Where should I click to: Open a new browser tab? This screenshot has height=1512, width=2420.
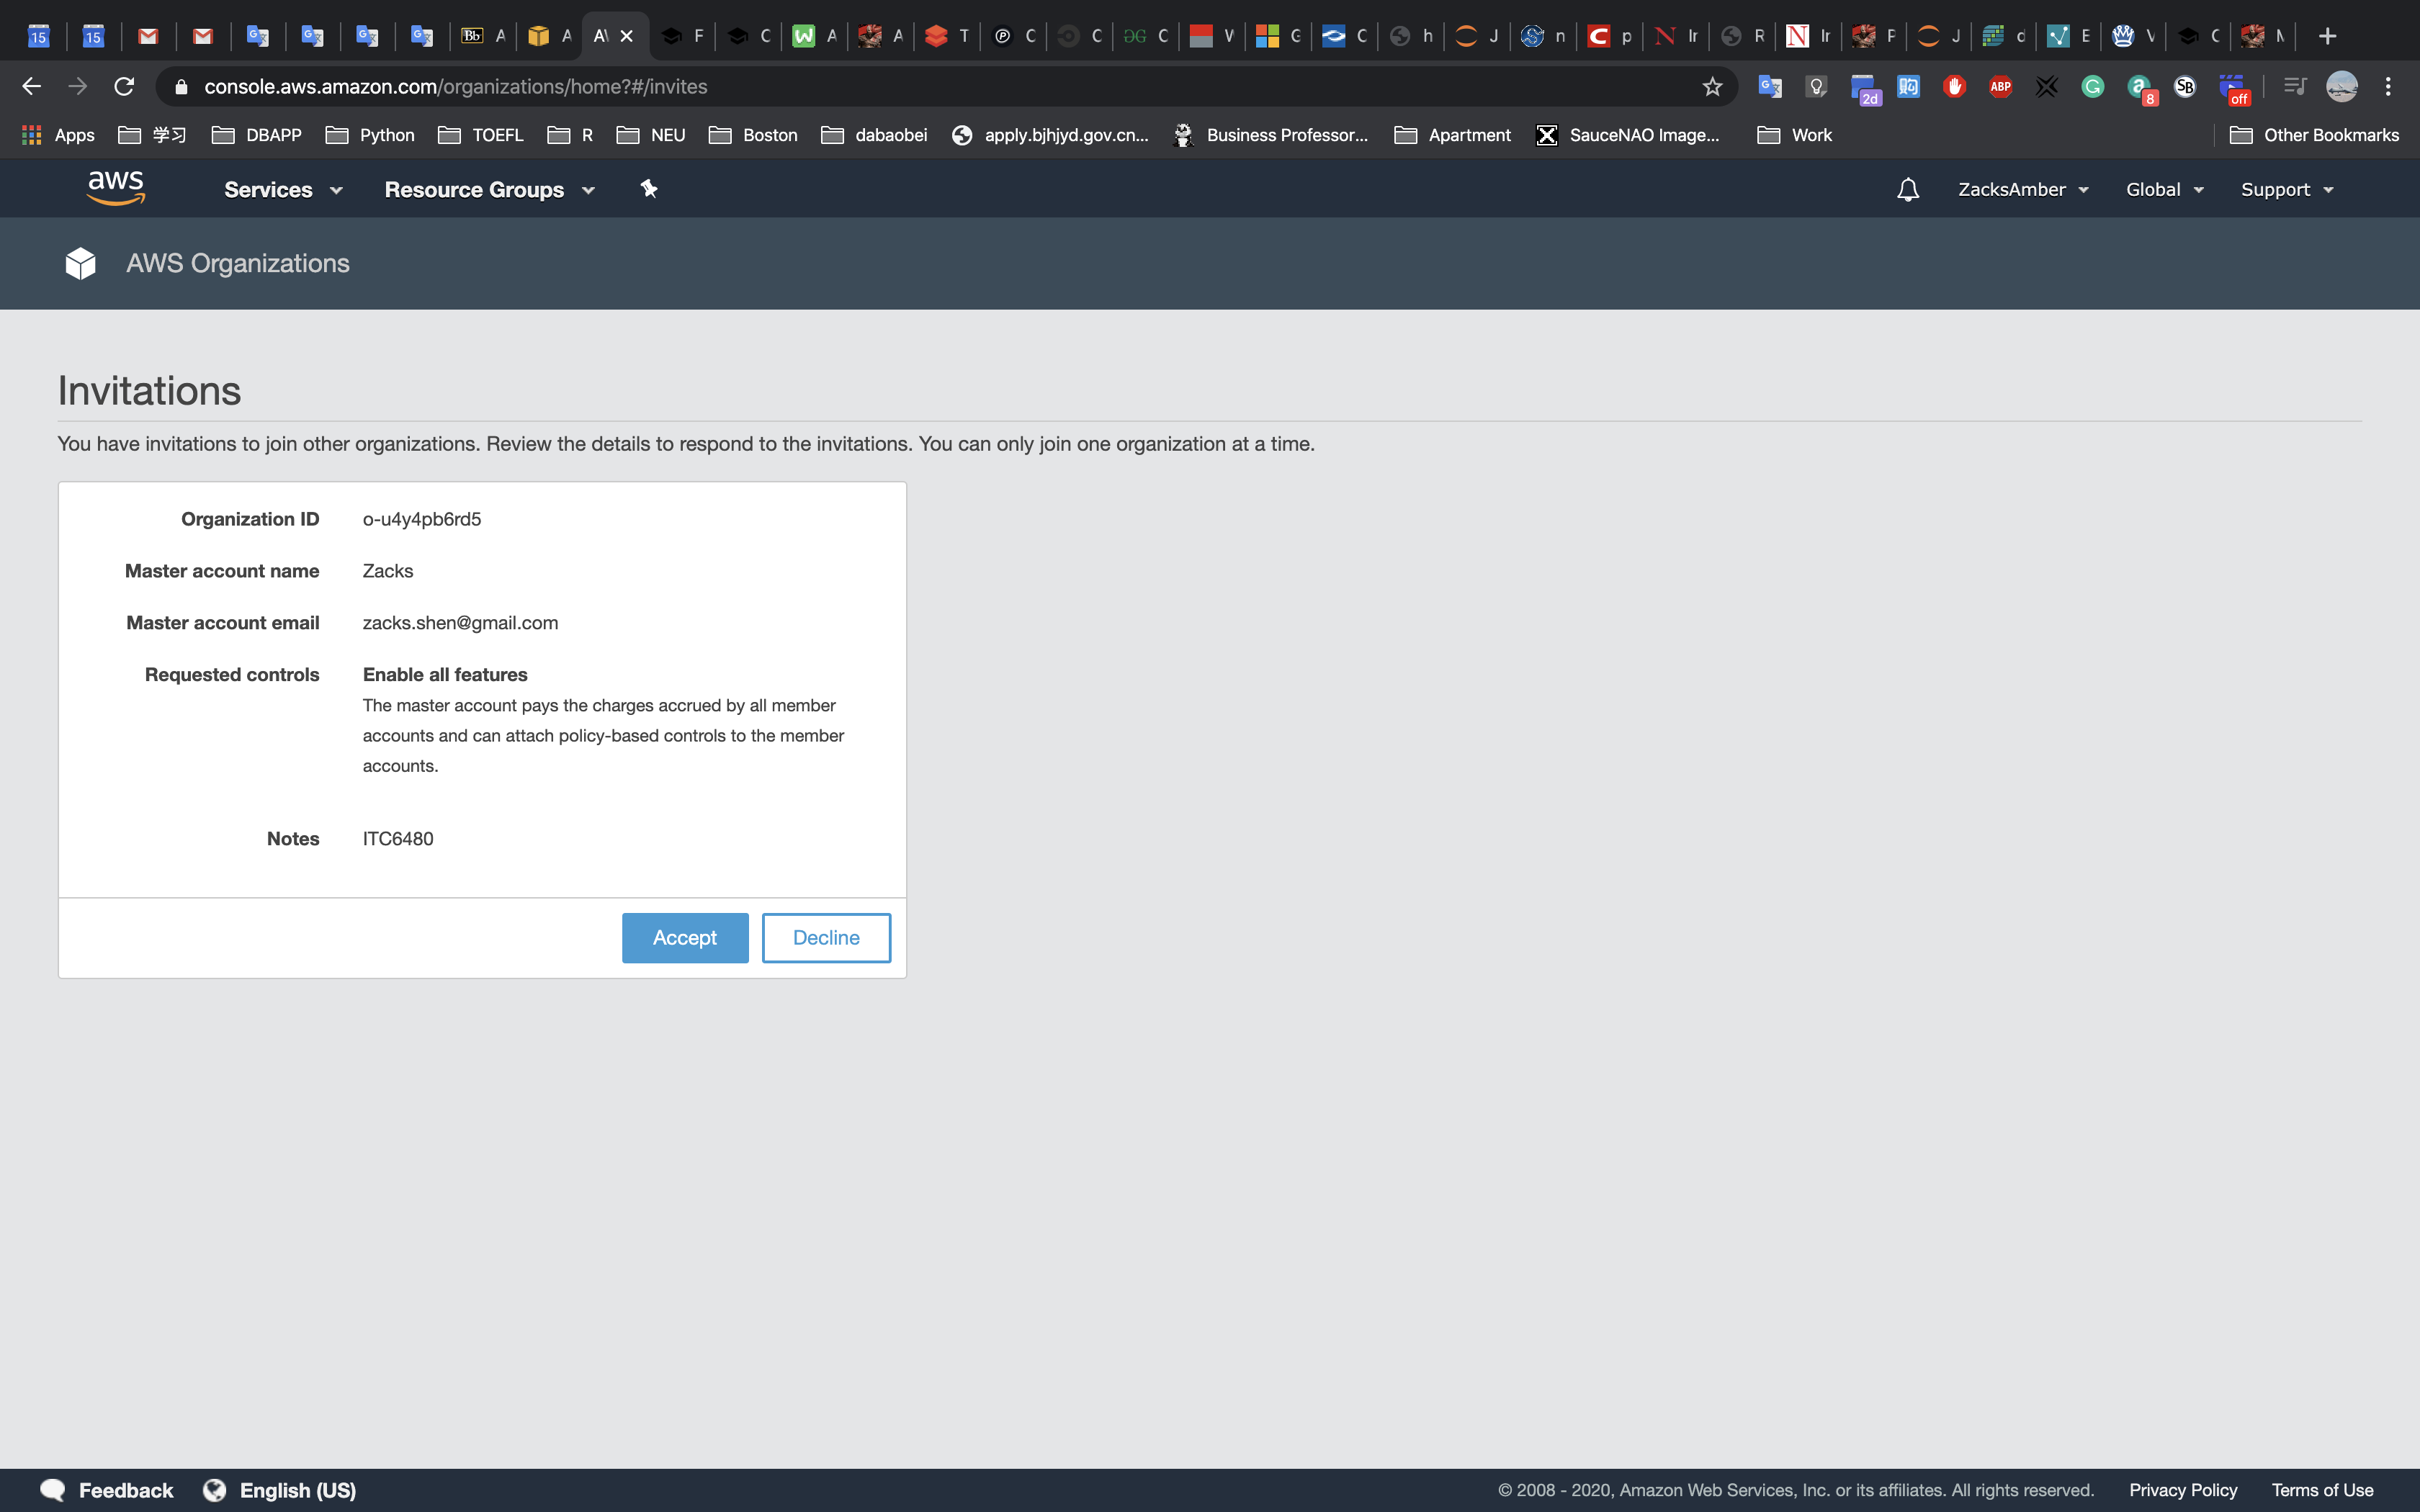pyautogui.click(x=2327, y=36)
